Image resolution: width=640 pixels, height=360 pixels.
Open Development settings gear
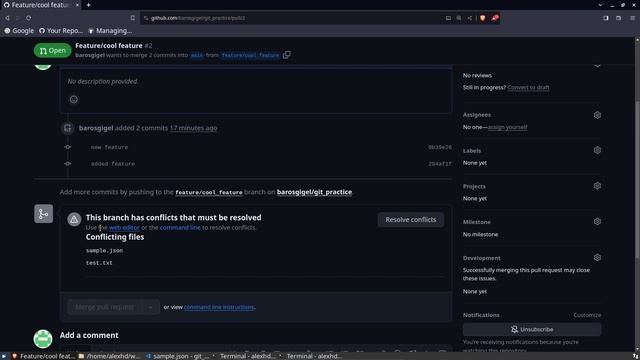(x=597, y=258)
